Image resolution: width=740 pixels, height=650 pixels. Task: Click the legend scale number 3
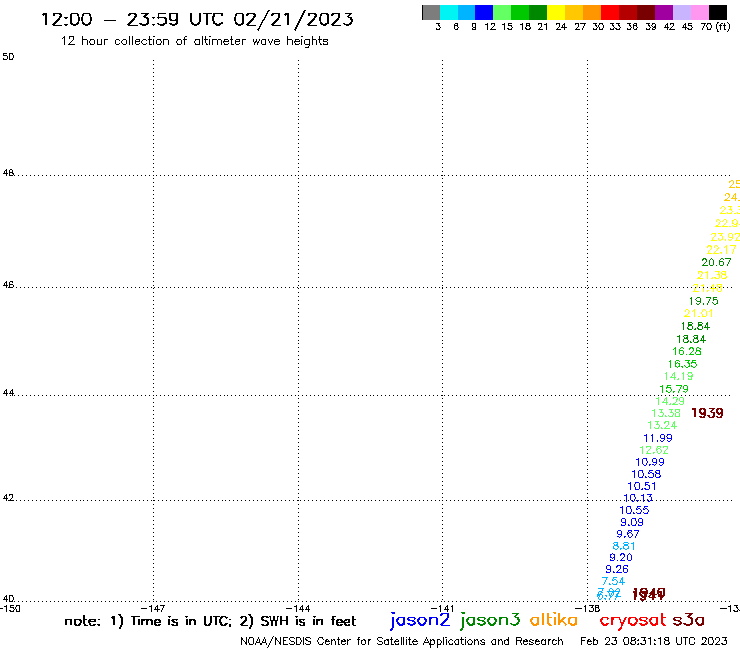click(x=438, y=26)
